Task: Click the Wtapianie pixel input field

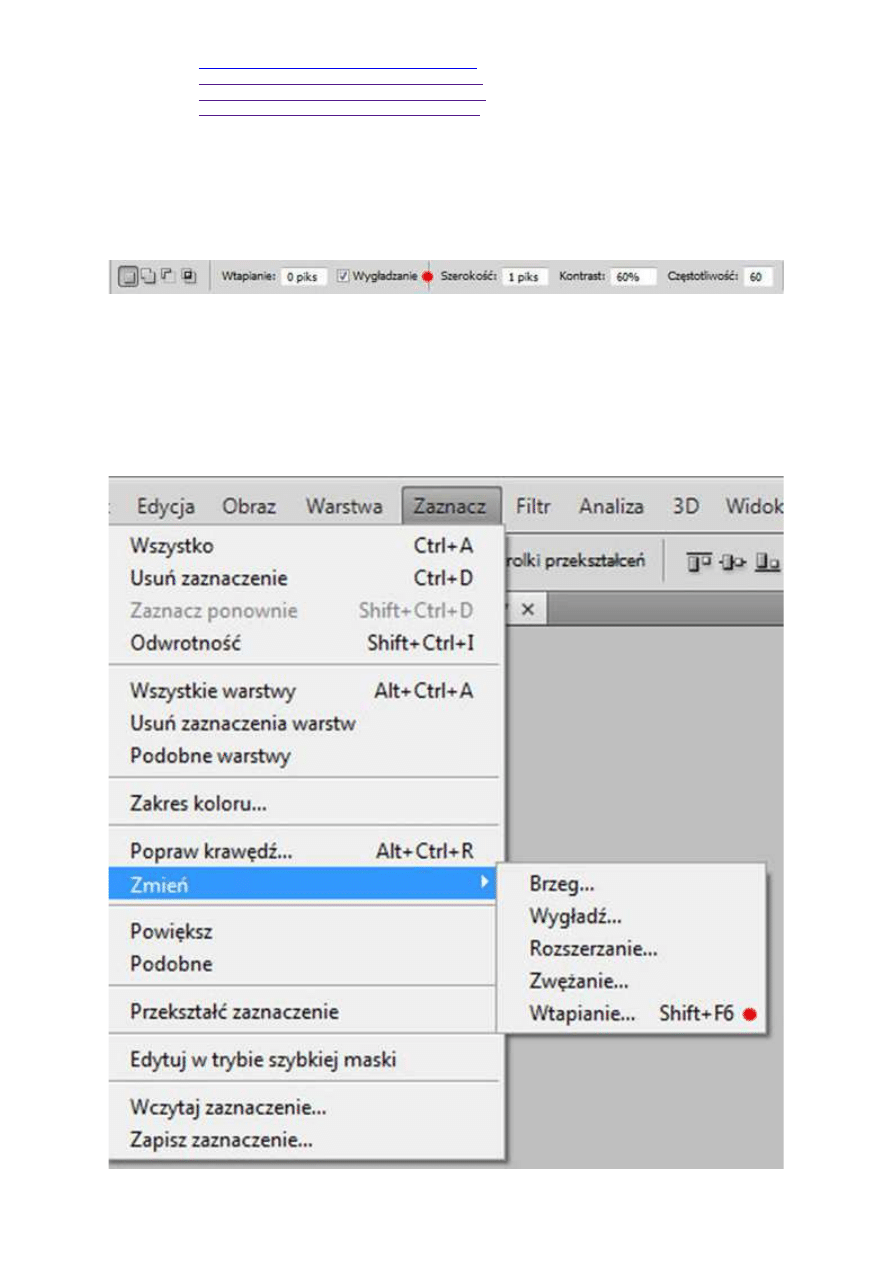Action: click(x=303, y=277)
